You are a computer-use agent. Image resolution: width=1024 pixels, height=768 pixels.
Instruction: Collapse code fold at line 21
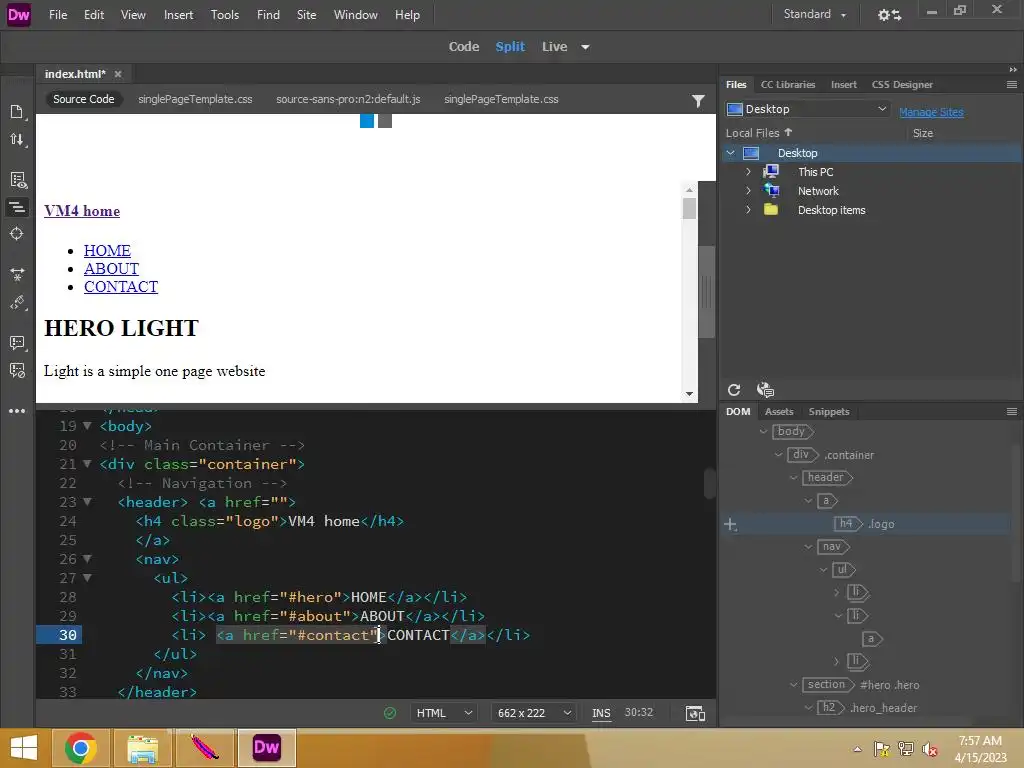point(87,464)
